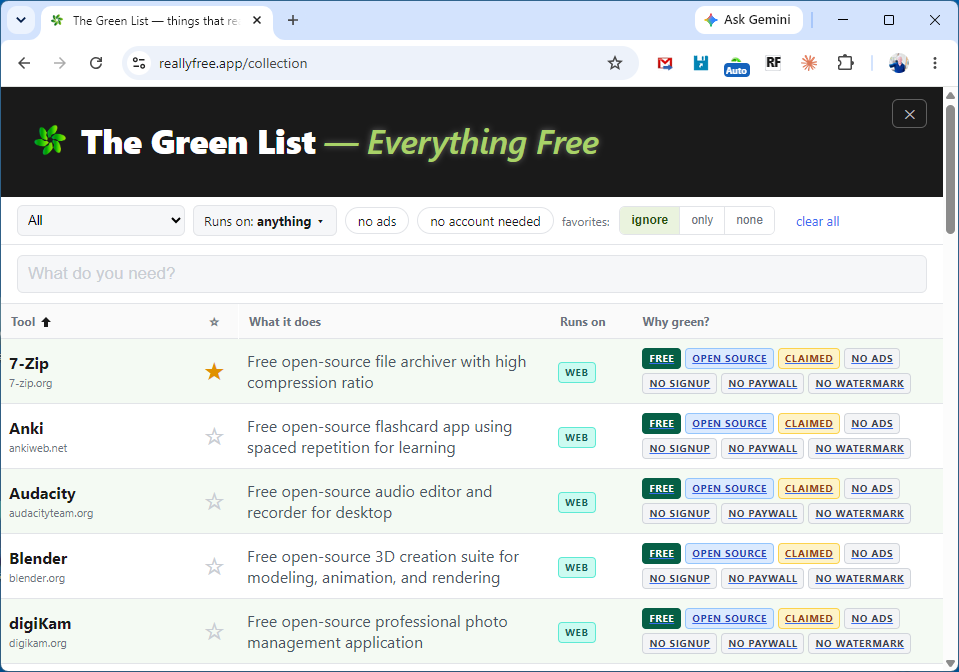
Task: Open Chrome's three-dot menu
Action: (x=935, y=63)
